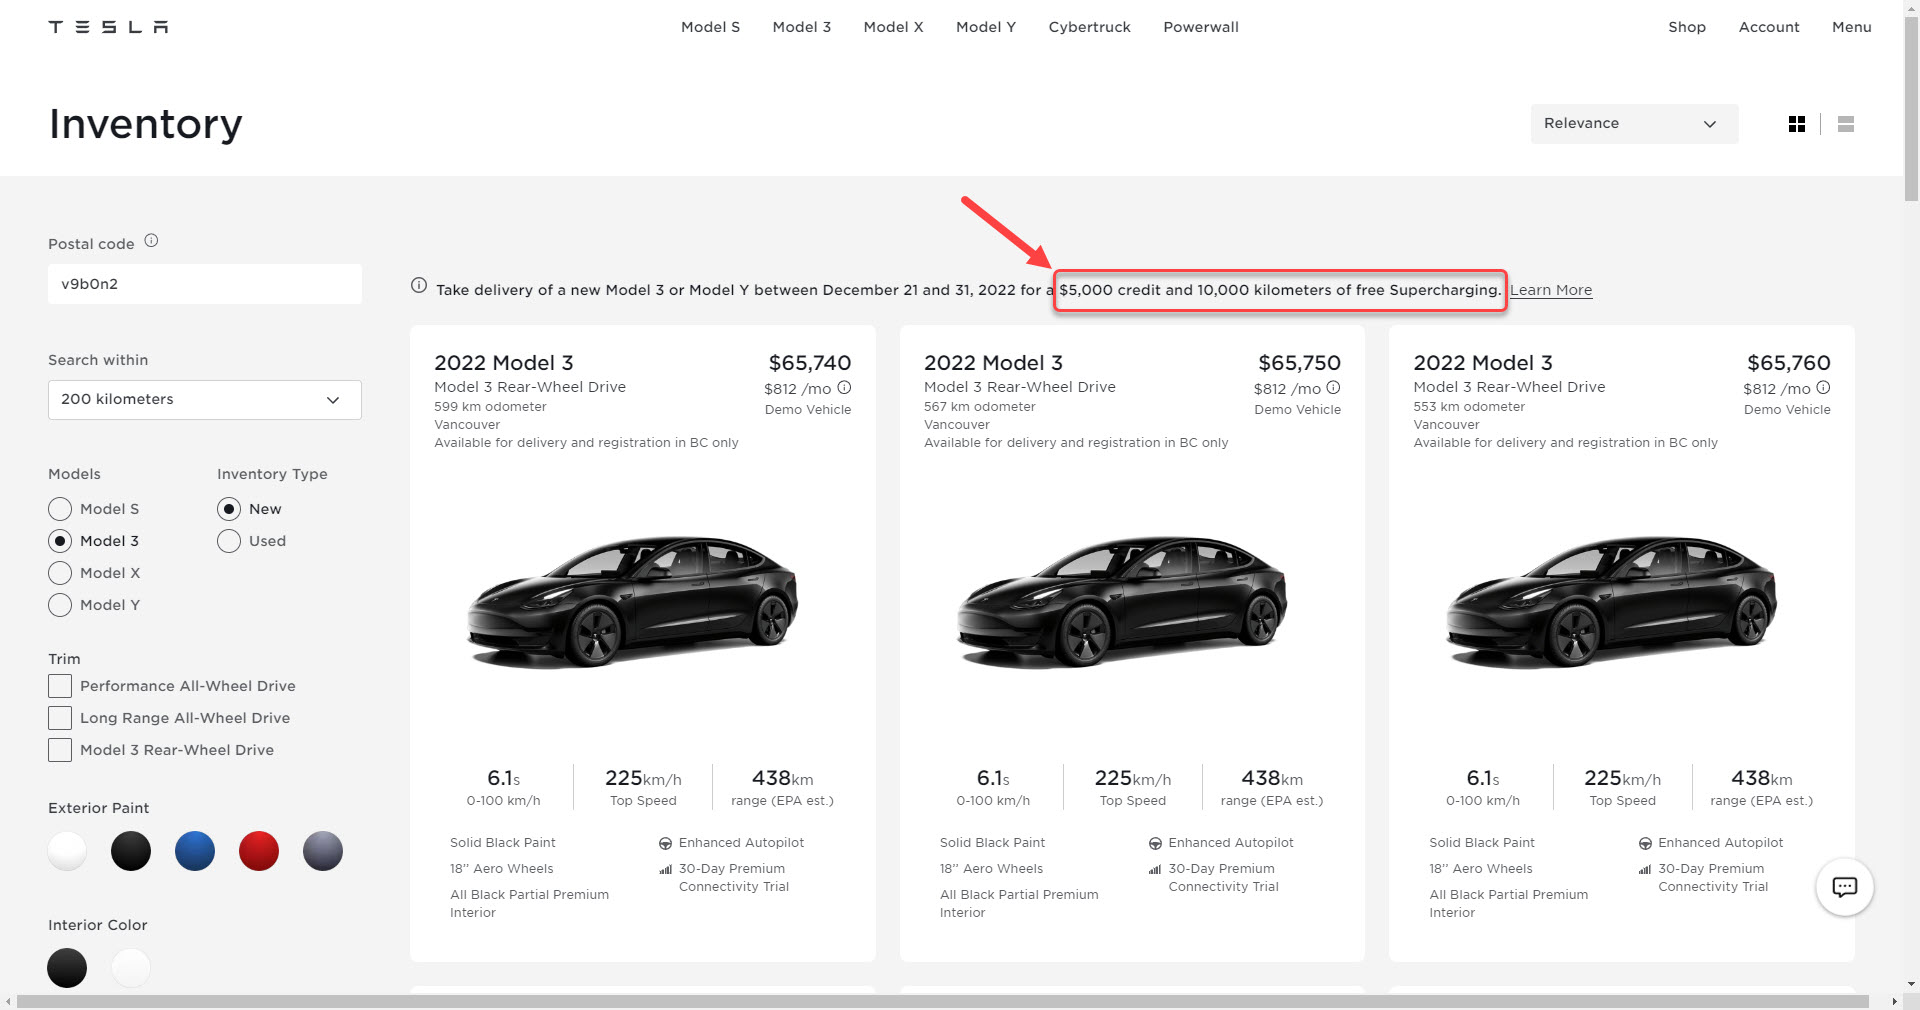Check Performance All-Wheel Drive trim
The width and height of the screenshot is (1920, 1010).
point(60,686)
